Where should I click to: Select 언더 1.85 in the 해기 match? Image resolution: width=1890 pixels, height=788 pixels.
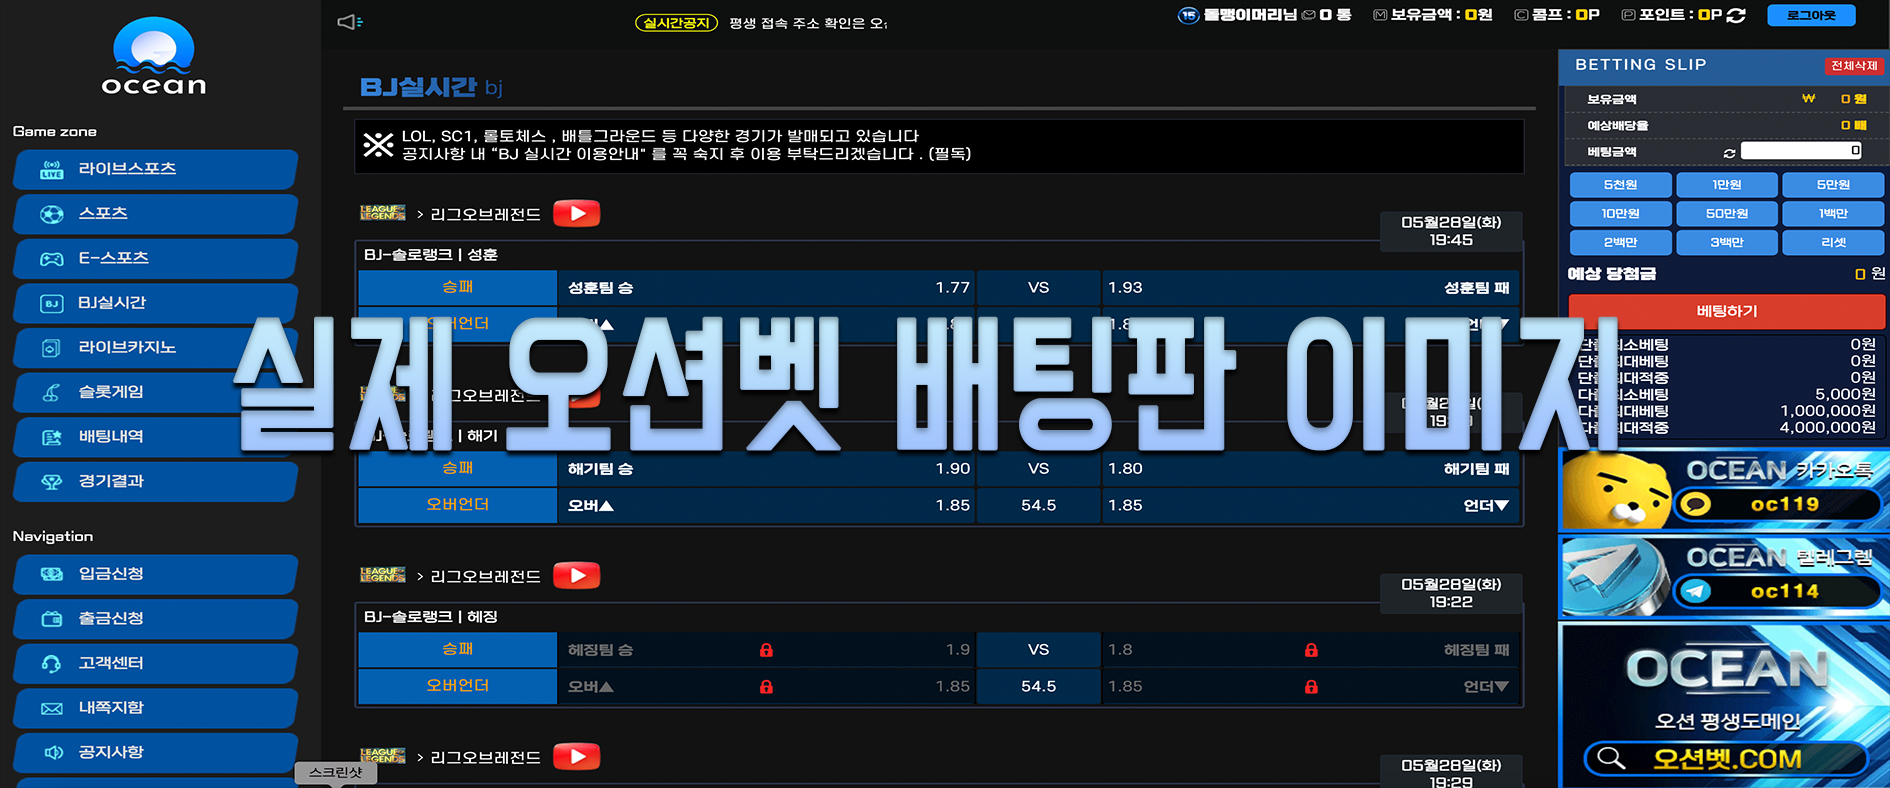pyautogui.click(x=1310, y=506)
